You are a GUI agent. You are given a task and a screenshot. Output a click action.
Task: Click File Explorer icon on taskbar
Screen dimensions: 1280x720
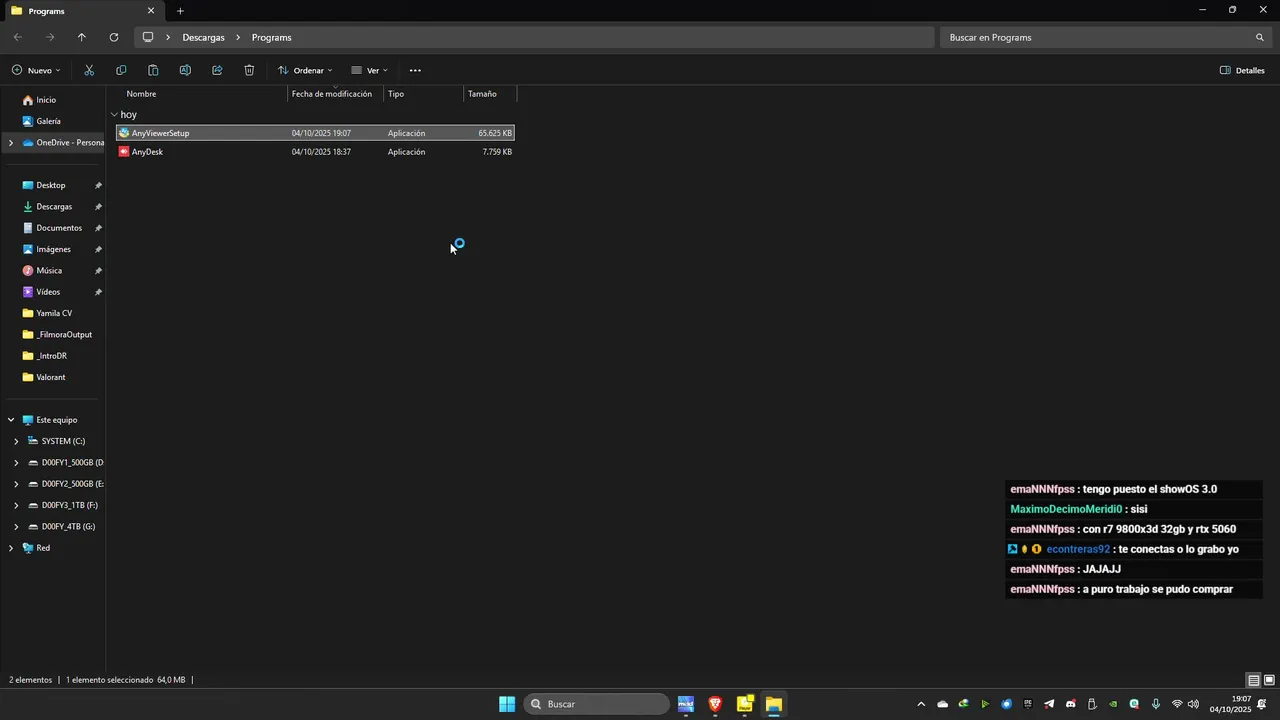click(x=773, y=704)
